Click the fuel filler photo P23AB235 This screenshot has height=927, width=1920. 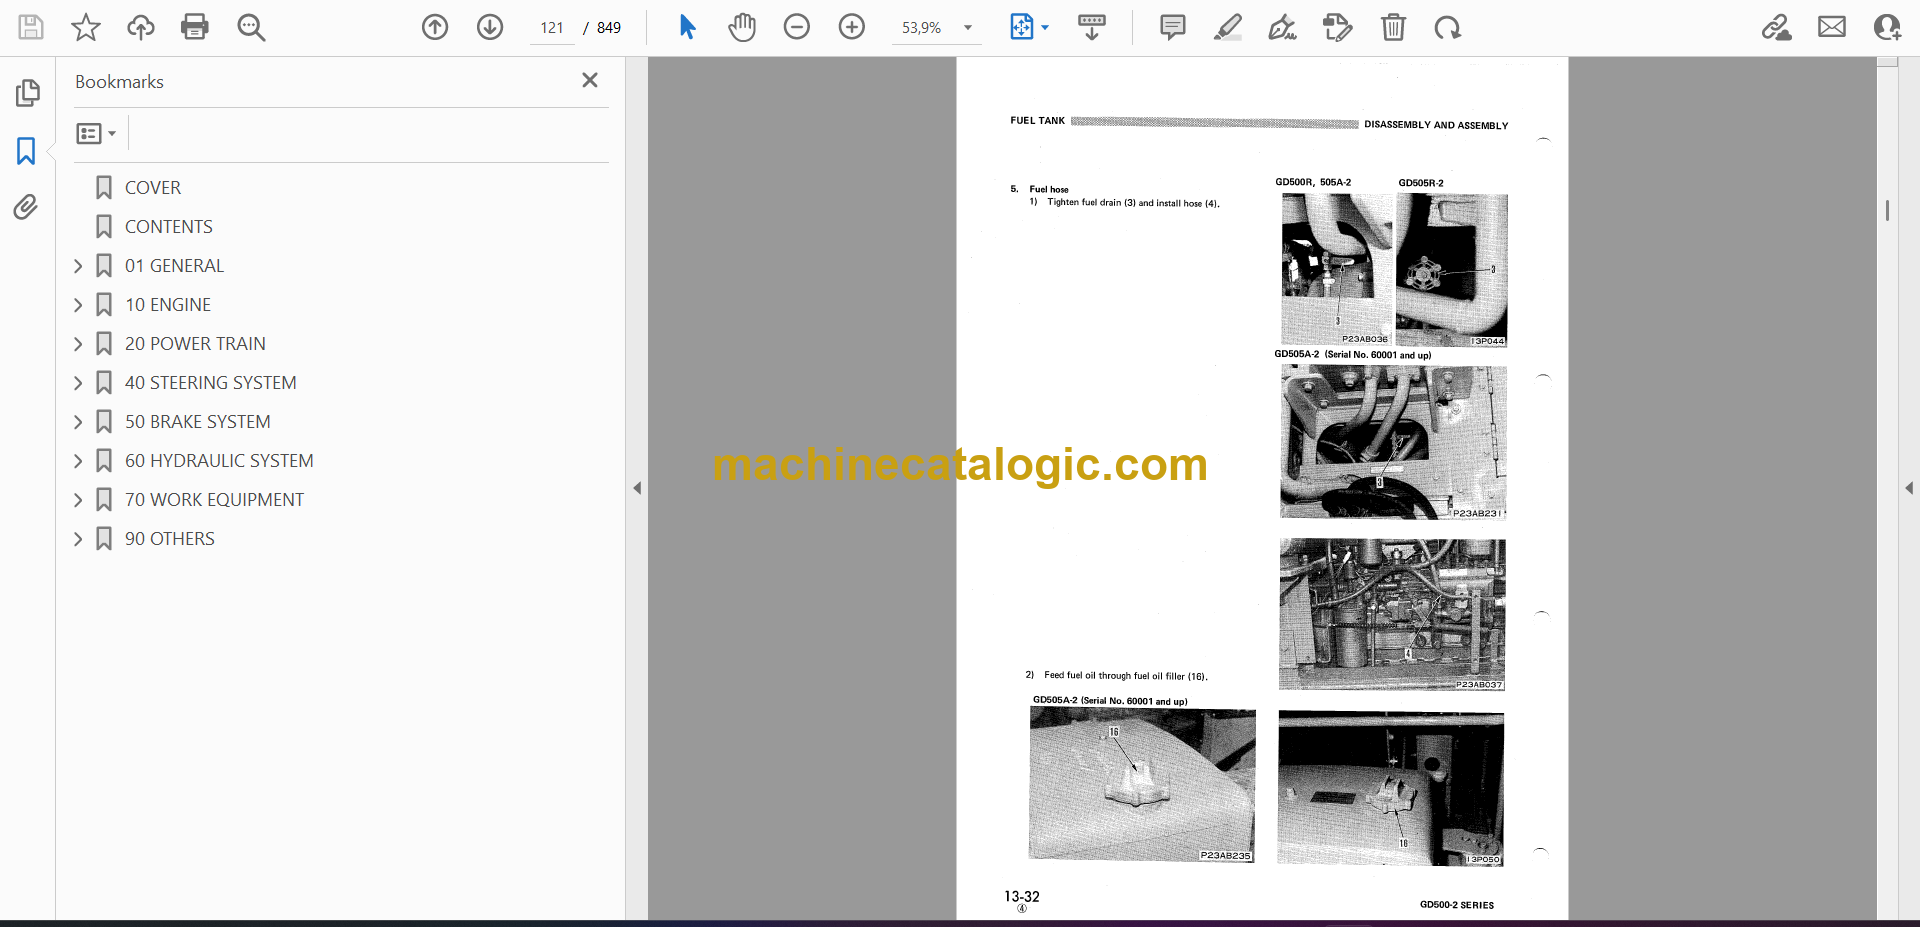pos(1142,785)
